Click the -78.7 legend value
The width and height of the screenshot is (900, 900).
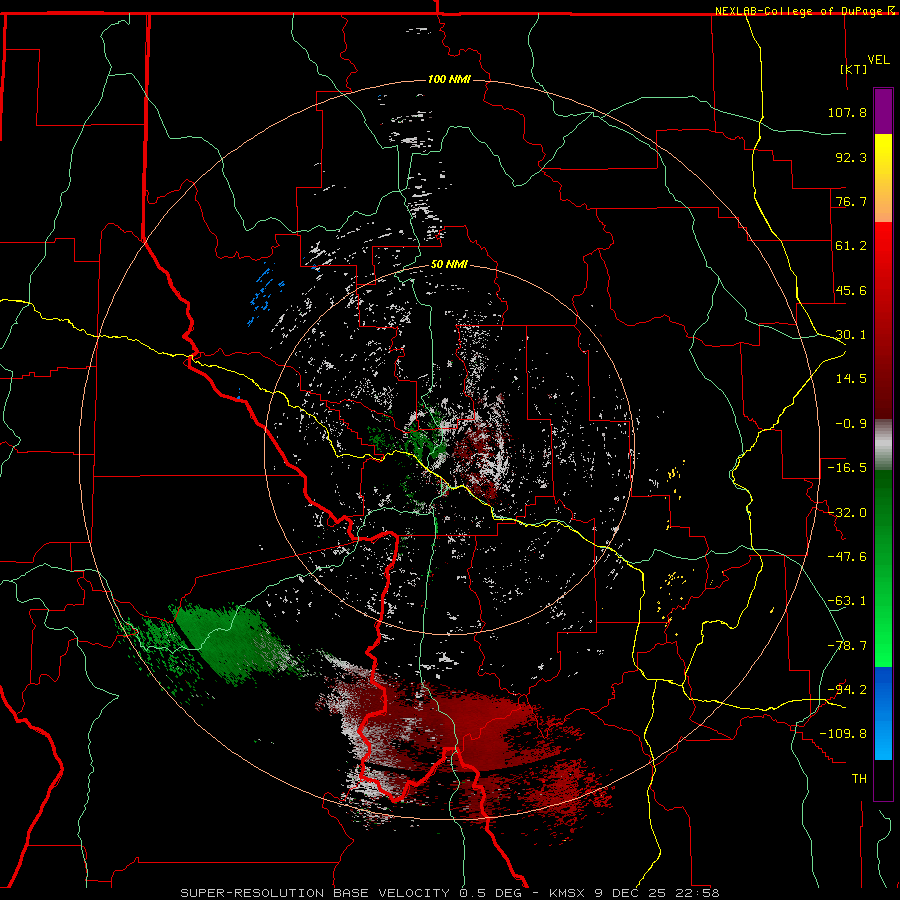coord(847,646)
